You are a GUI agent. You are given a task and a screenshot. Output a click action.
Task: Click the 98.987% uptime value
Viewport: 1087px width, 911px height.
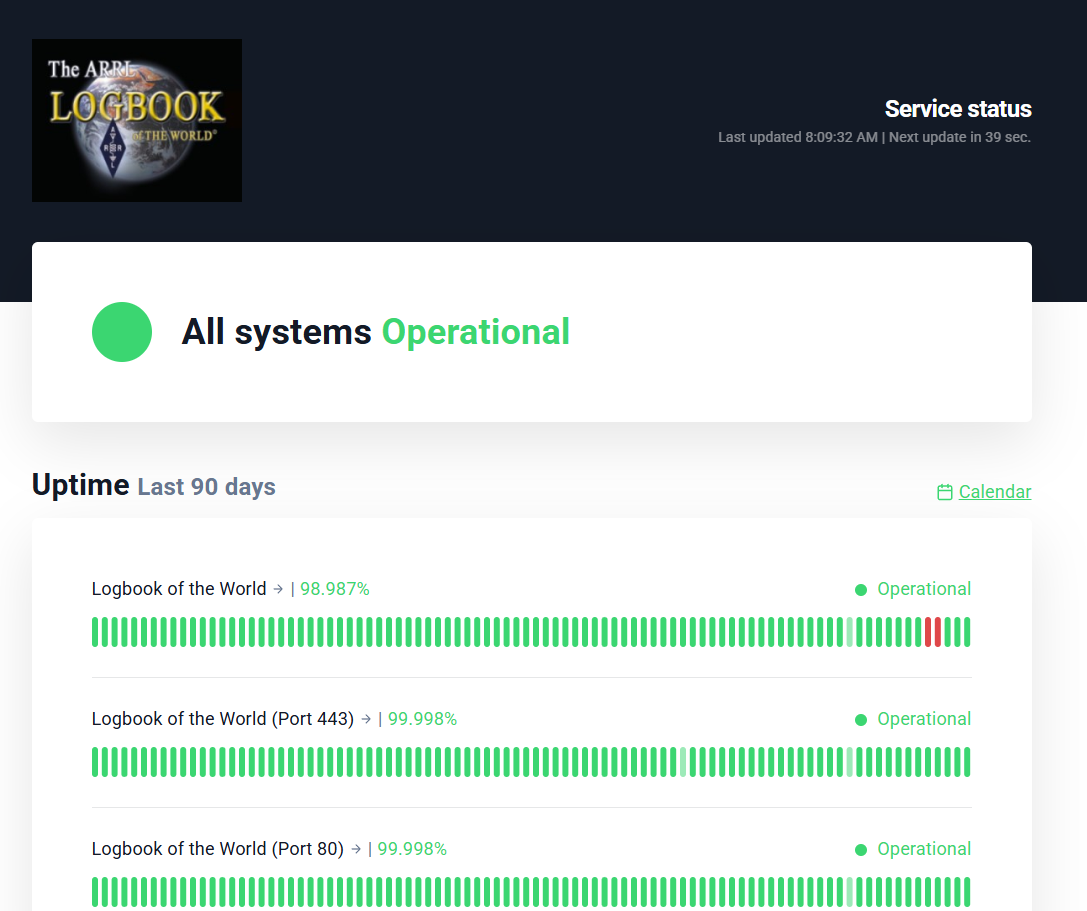[335, 589]
